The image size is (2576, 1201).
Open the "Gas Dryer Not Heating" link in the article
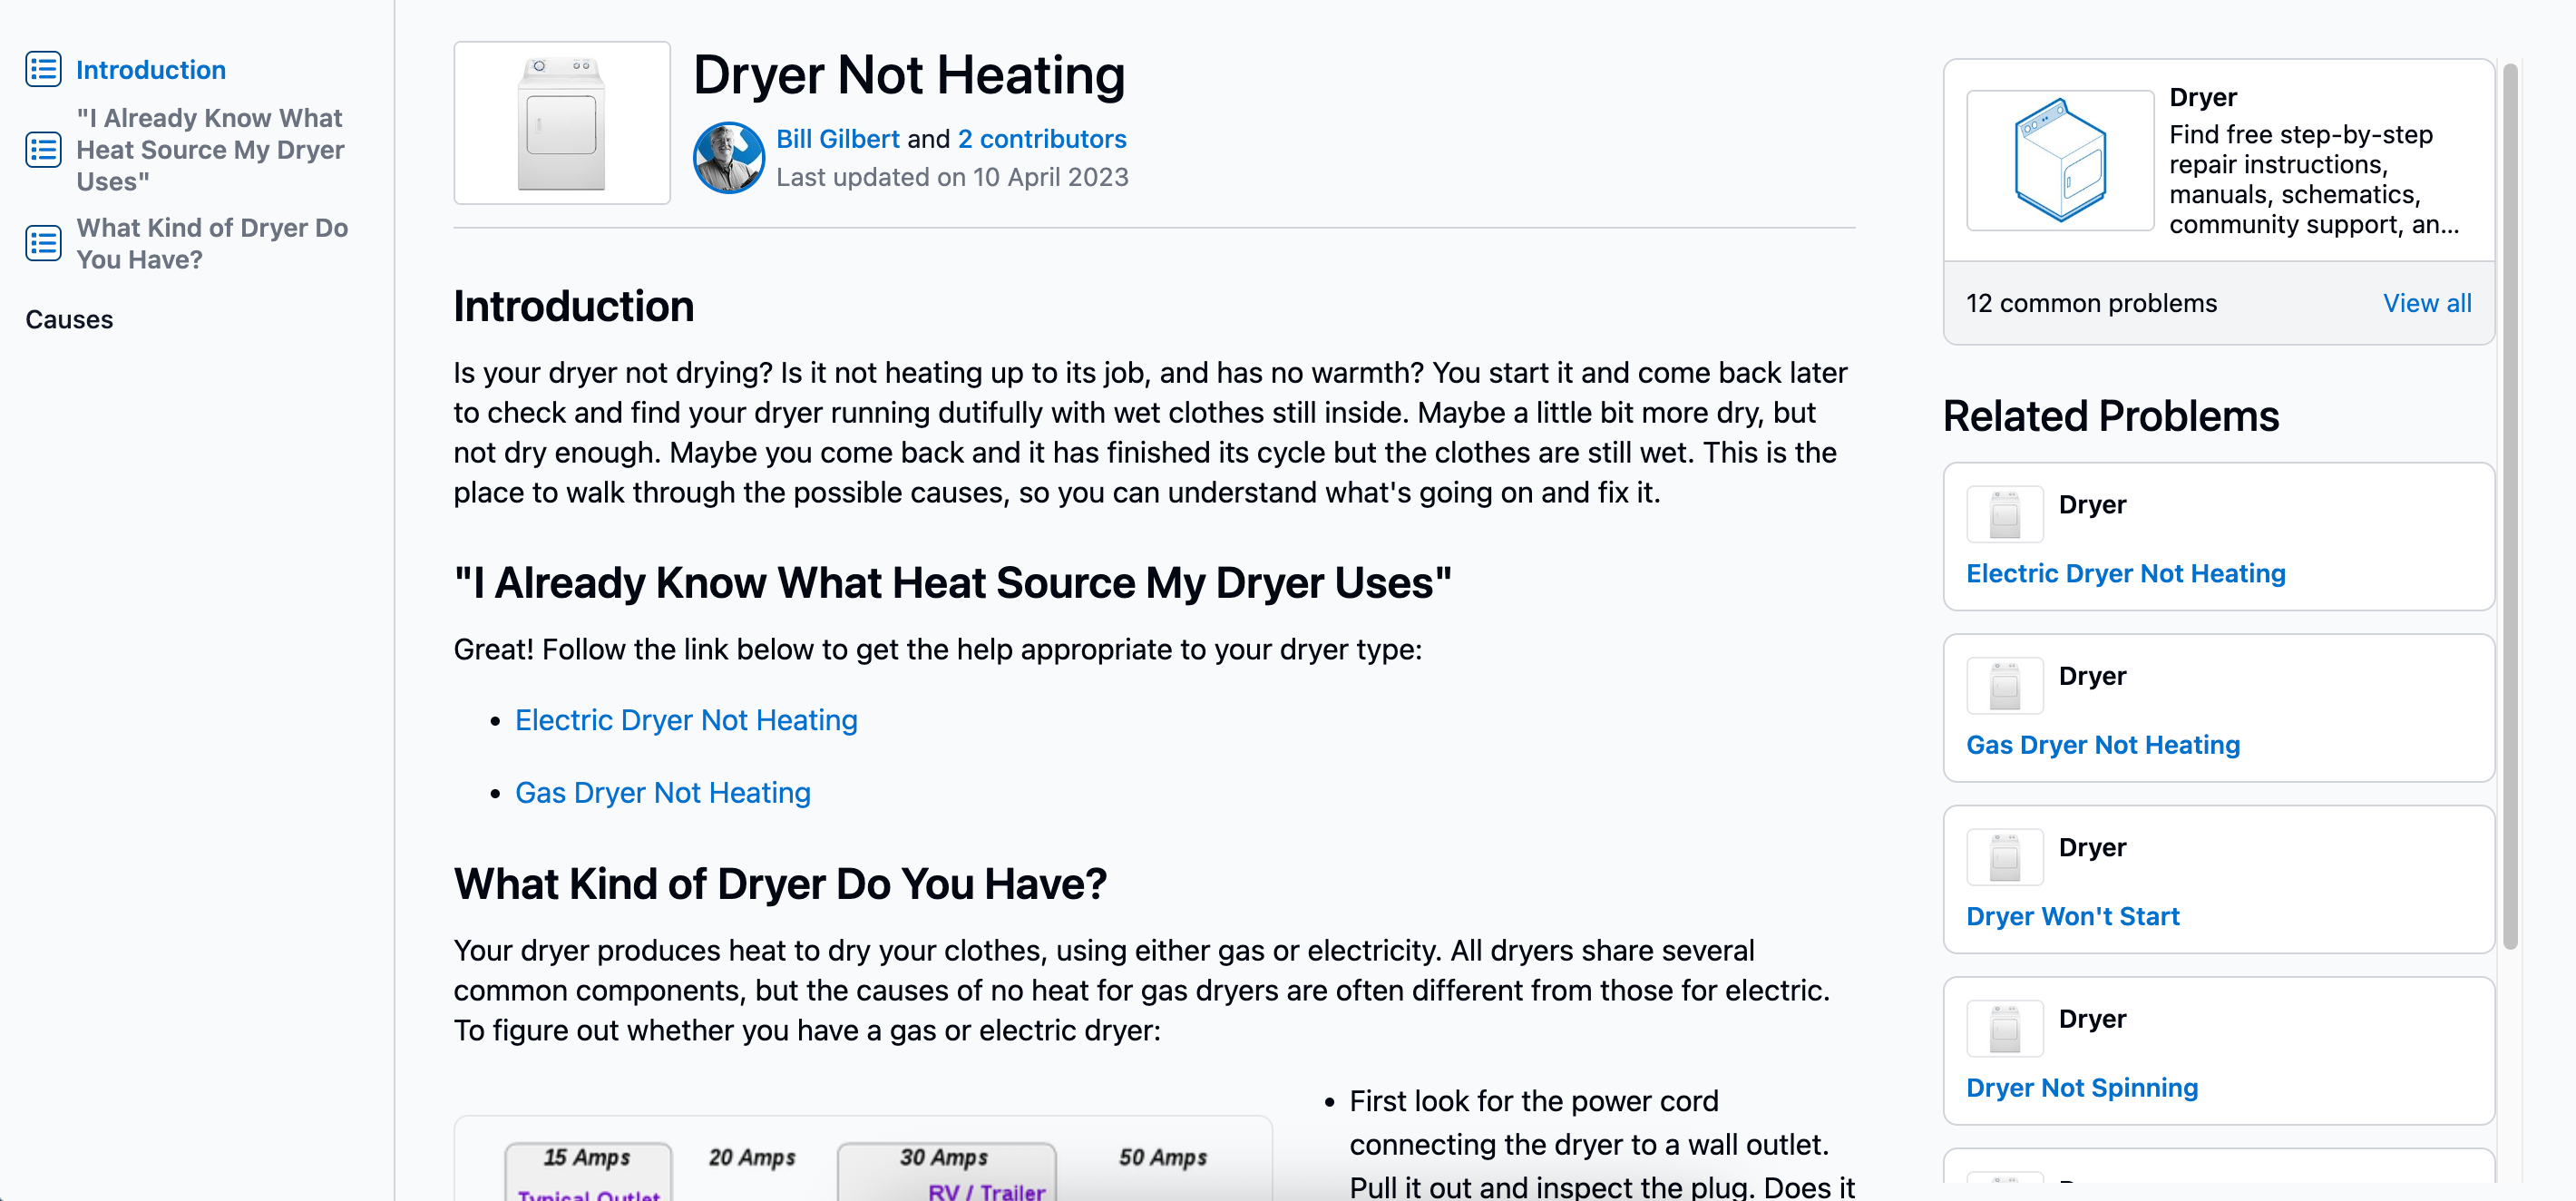[663, 792]
